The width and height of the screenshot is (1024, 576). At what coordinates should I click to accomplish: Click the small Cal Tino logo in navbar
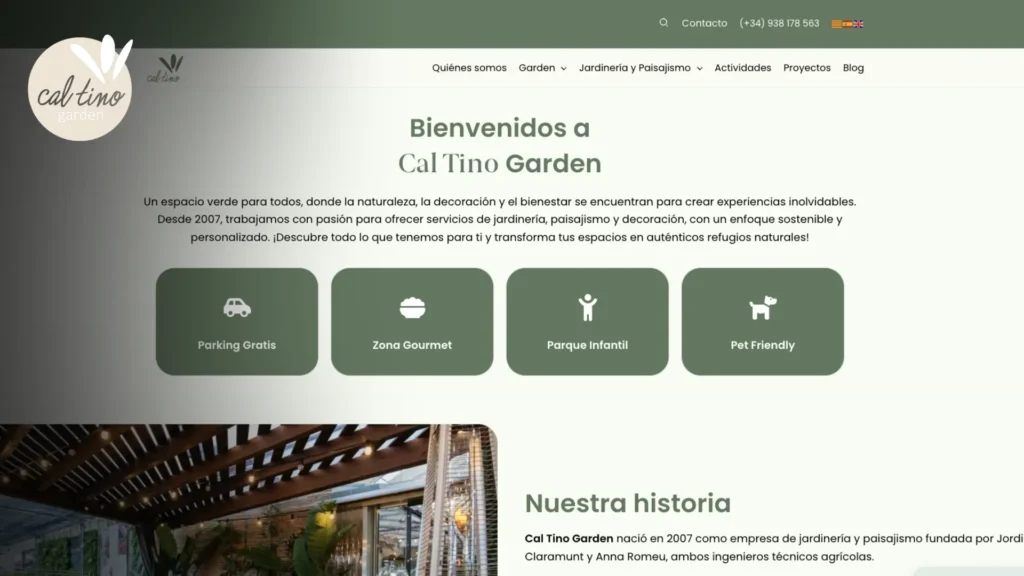point(165,69)
